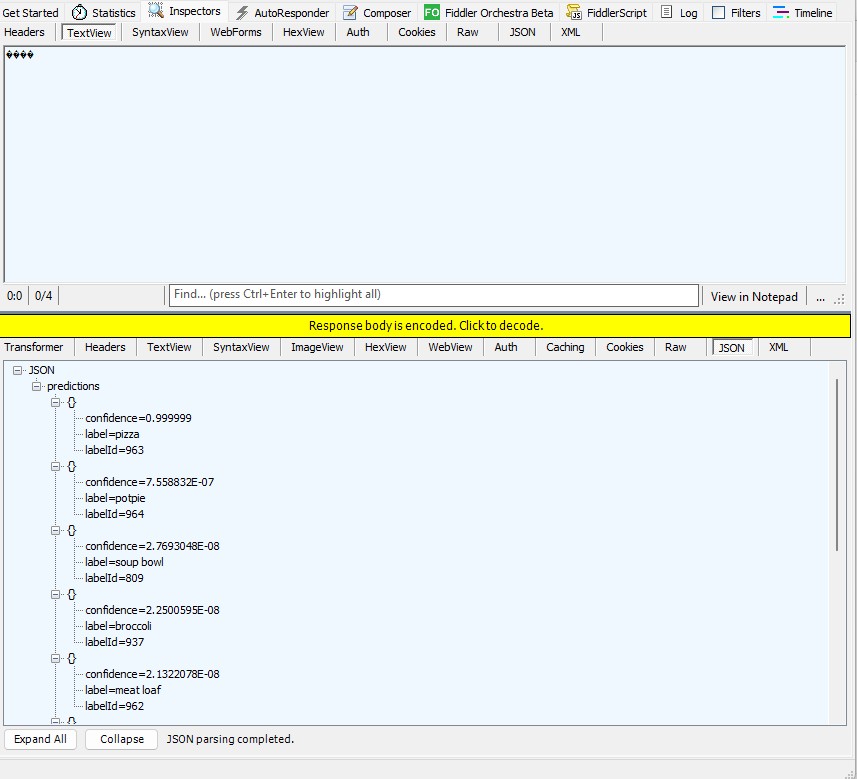Screen dimensions: 857x779
Task: Collapse the root JSON tree node
Action: pos(19,370)
